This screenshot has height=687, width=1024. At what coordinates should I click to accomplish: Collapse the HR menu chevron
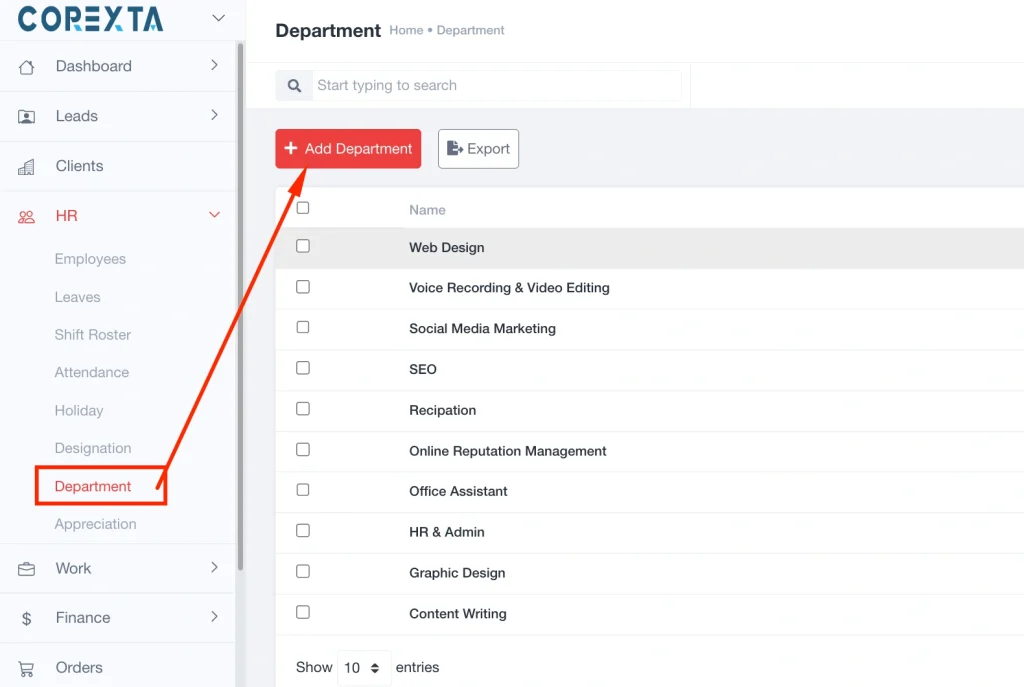[x=214, y=215]
